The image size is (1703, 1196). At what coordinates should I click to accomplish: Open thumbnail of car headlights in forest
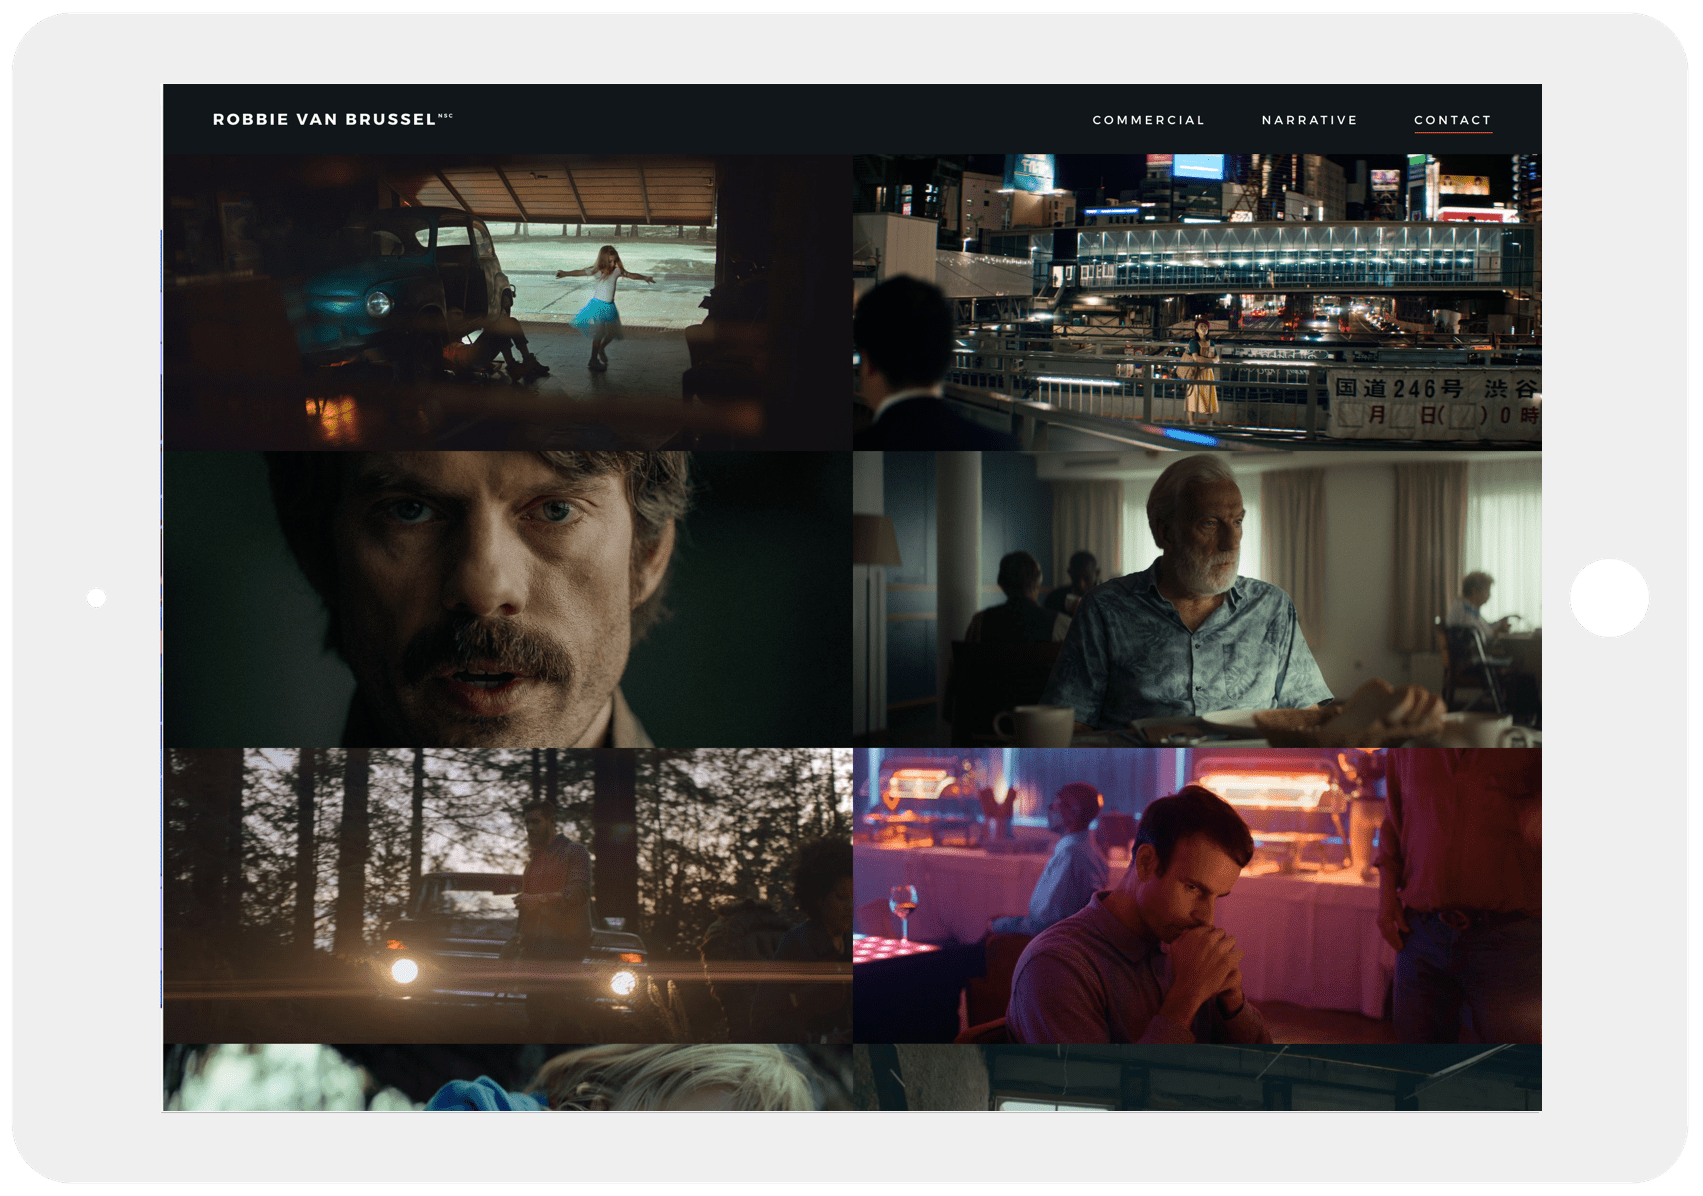click(x=508, y=896)
